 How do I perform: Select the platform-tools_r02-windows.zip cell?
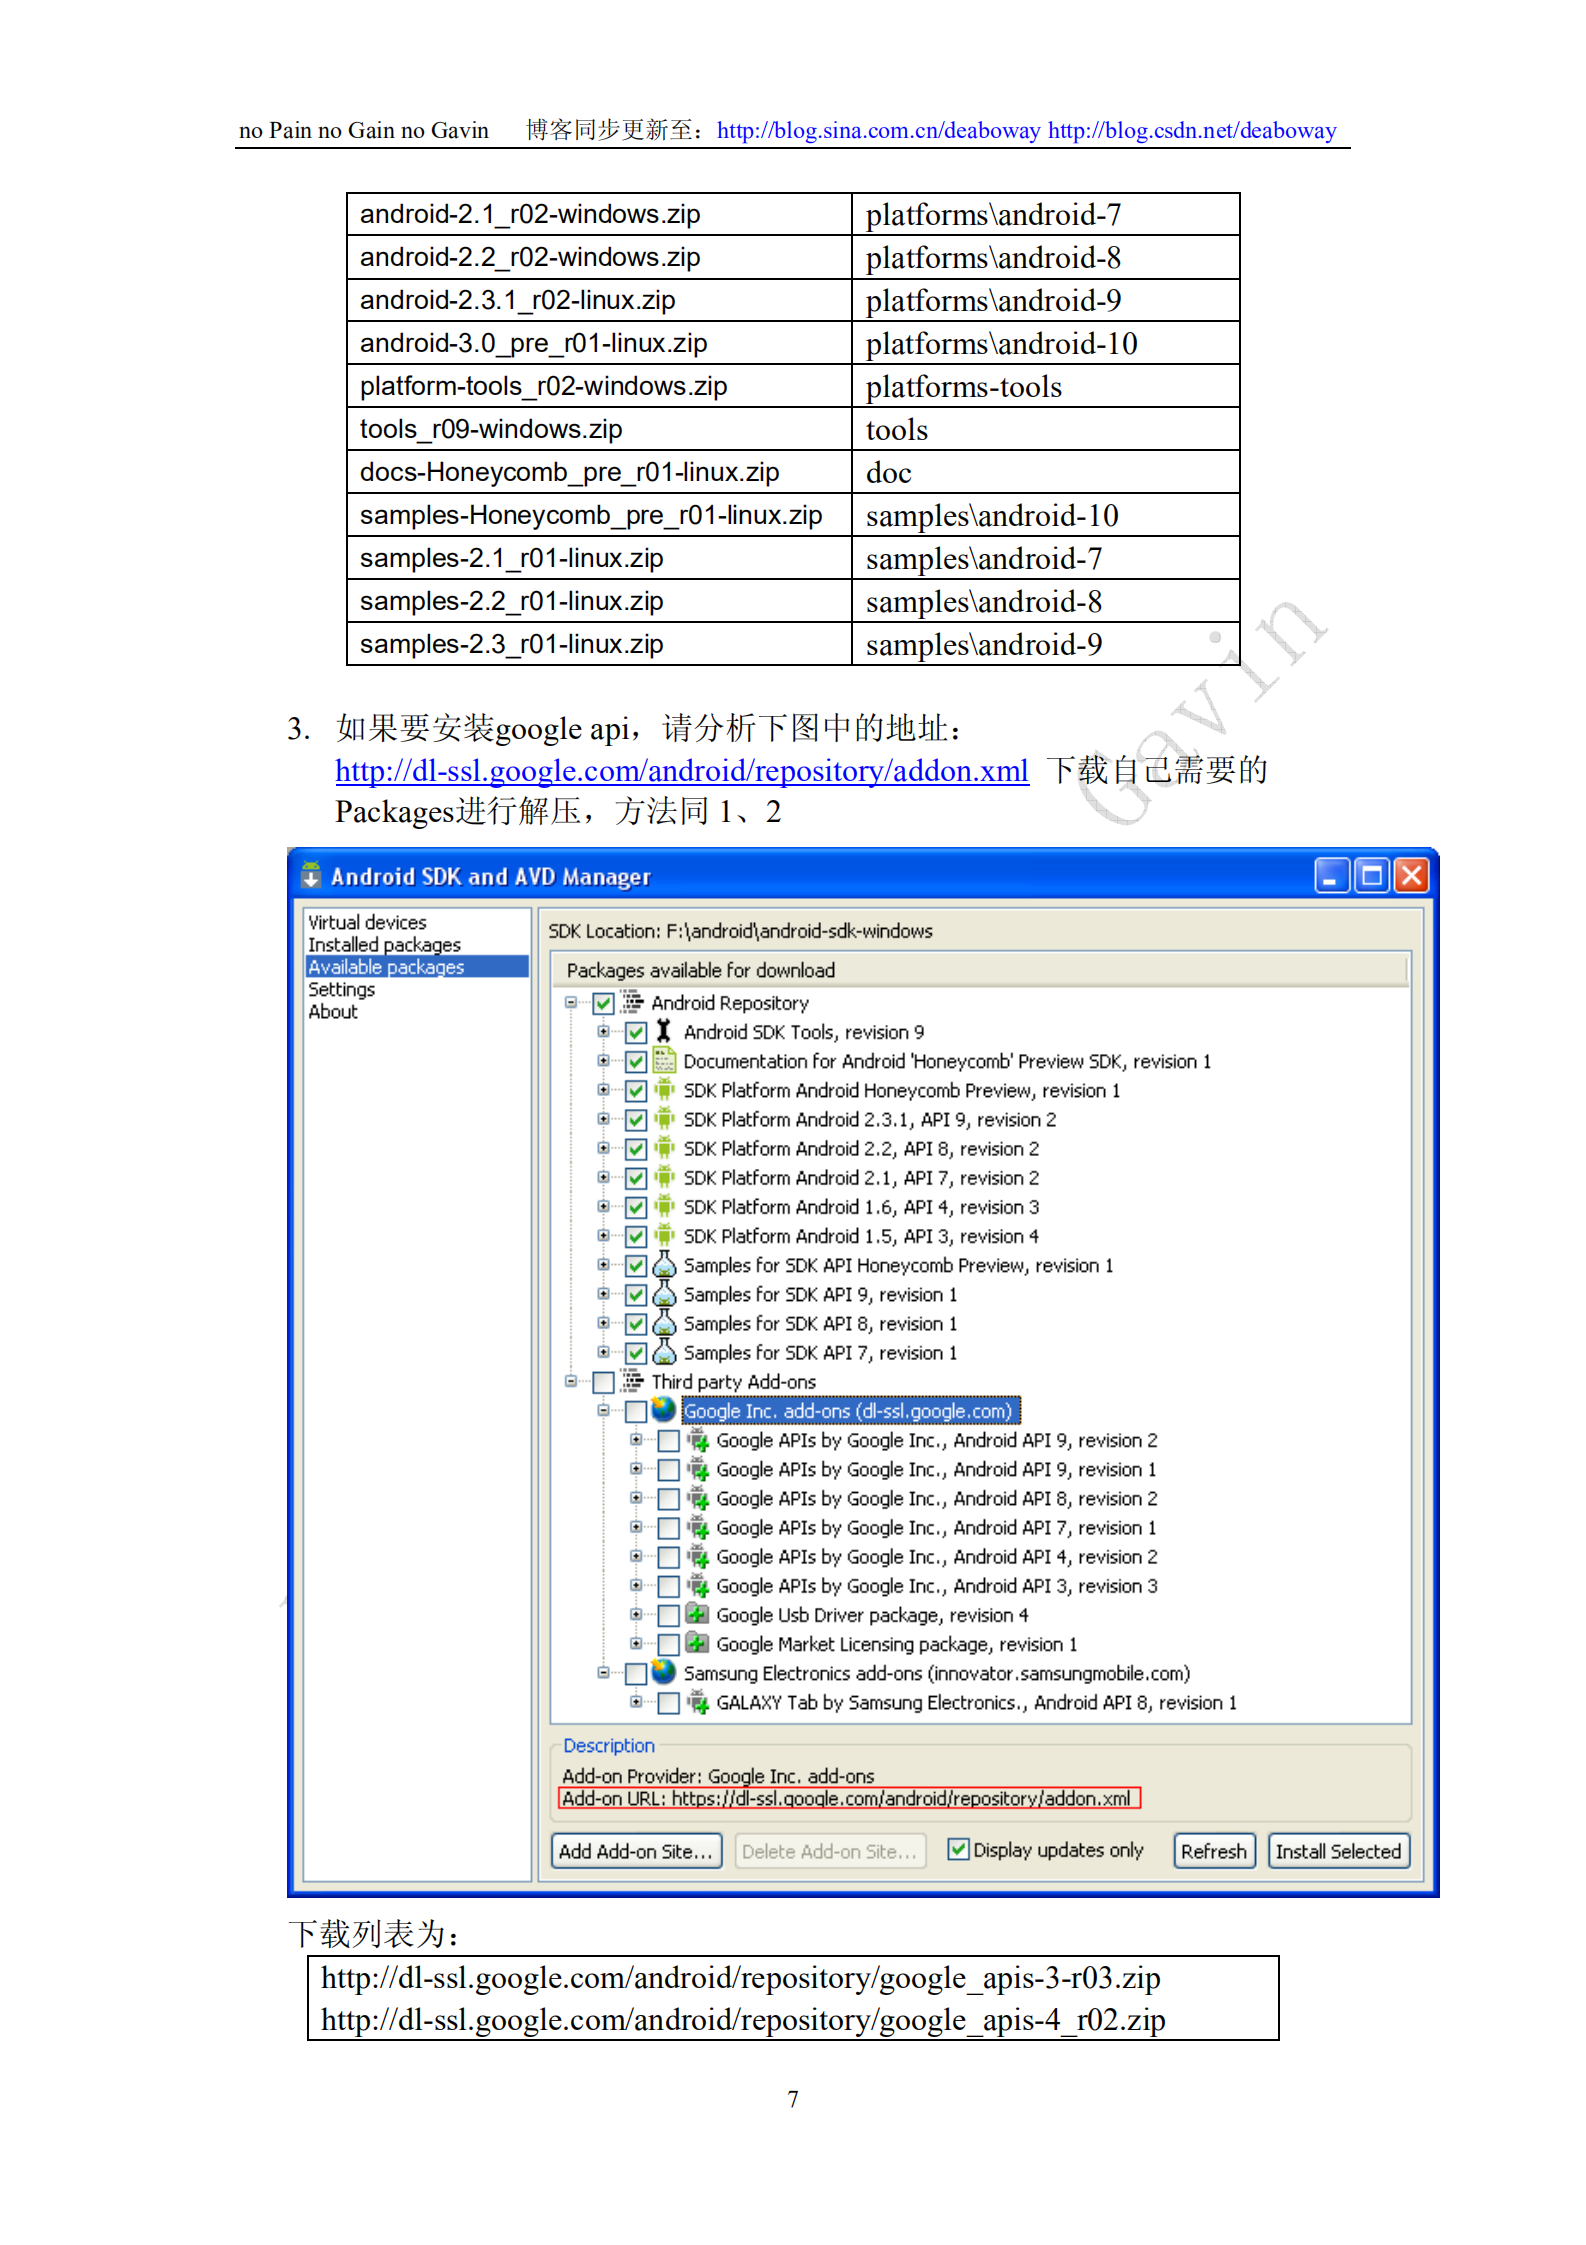tap(599, 386)
